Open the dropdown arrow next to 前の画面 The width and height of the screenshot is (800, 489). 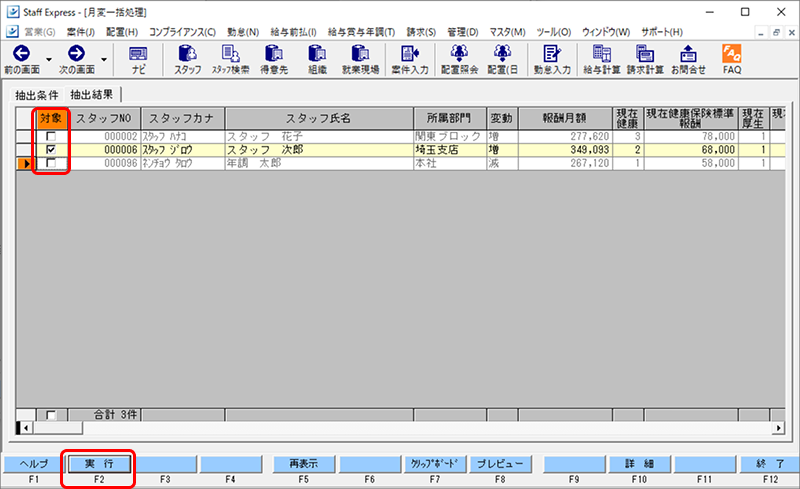[49, 59]
